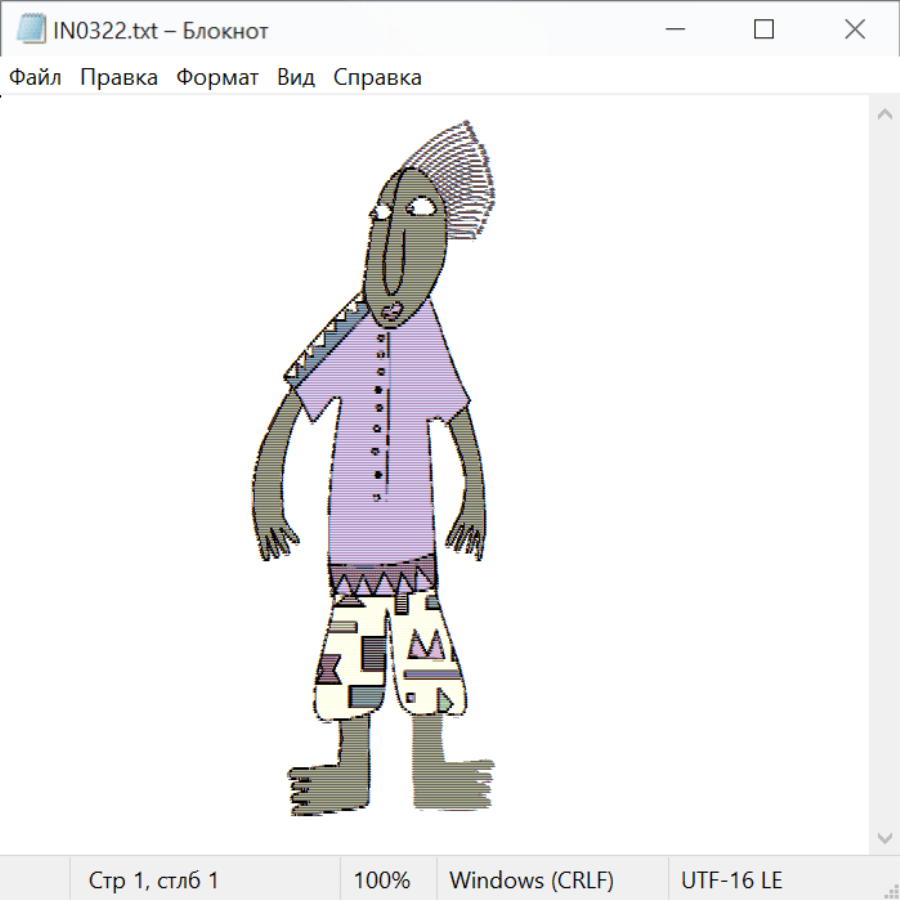Image resolution: width=900 pixels, height=900 pixels.
Task: Click the 'Стр 1, стлб 1' status indicator
Action: click(x=153, y=880)
